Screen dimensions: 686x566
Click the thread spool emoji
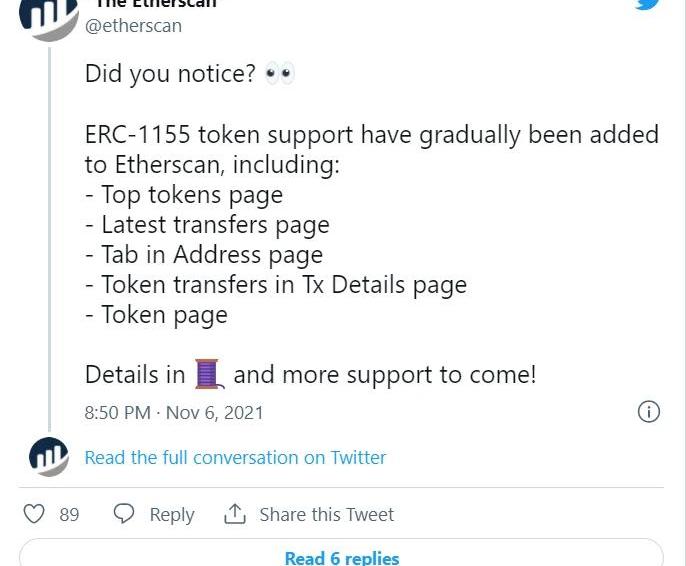pyautogui.click(x=207, y=375)
